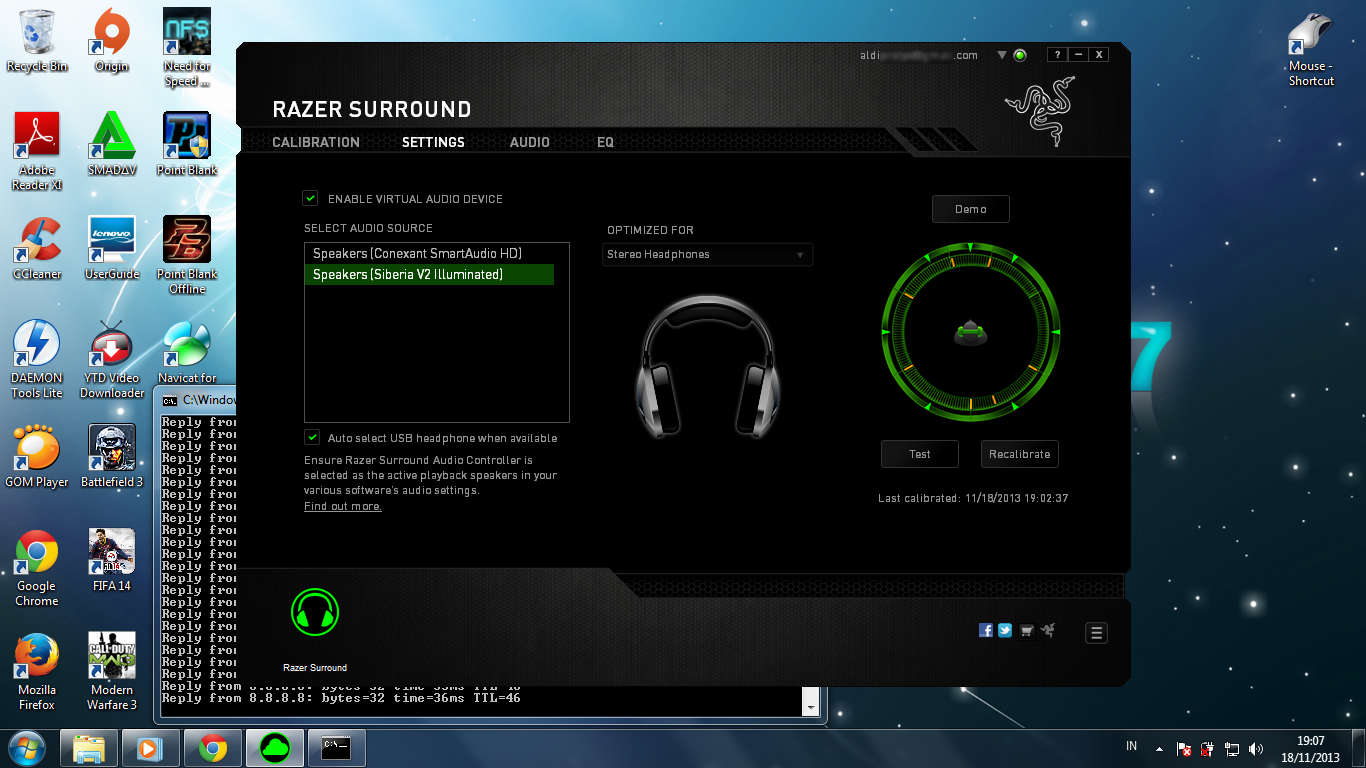Open the Optimized For Stereo Headphones dropdown
Image resolution: width=1366 pixels, height=768 pixels.
click(709, 255)
